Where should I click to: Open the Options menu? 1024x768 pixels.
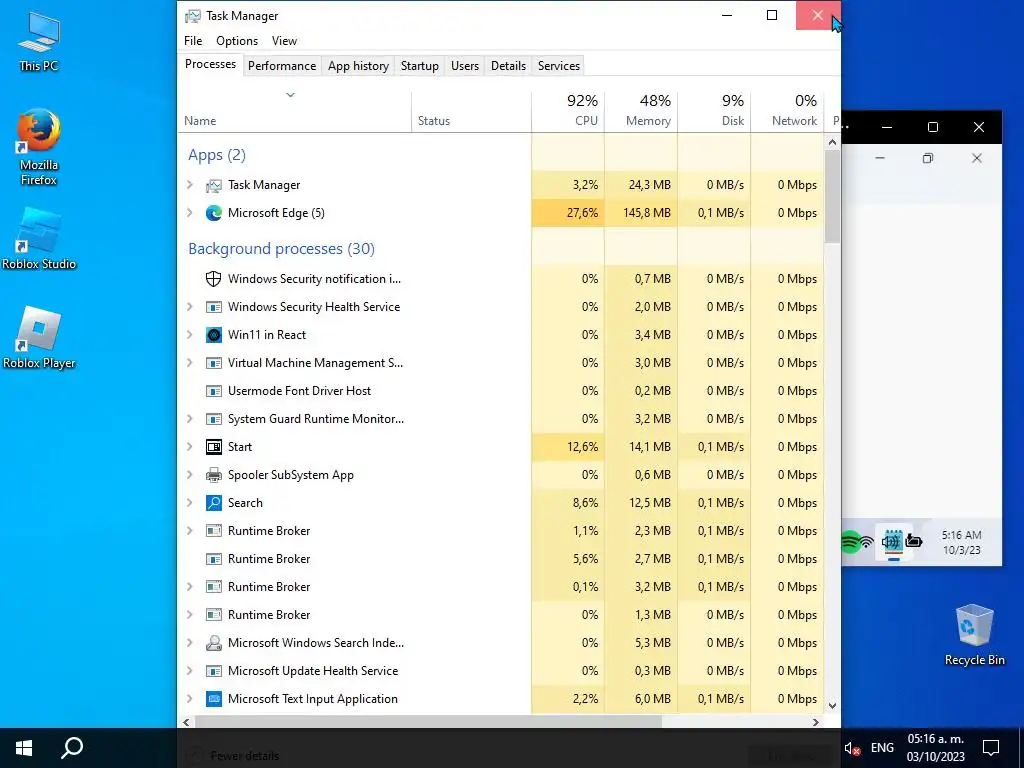(x=237, y=40)
